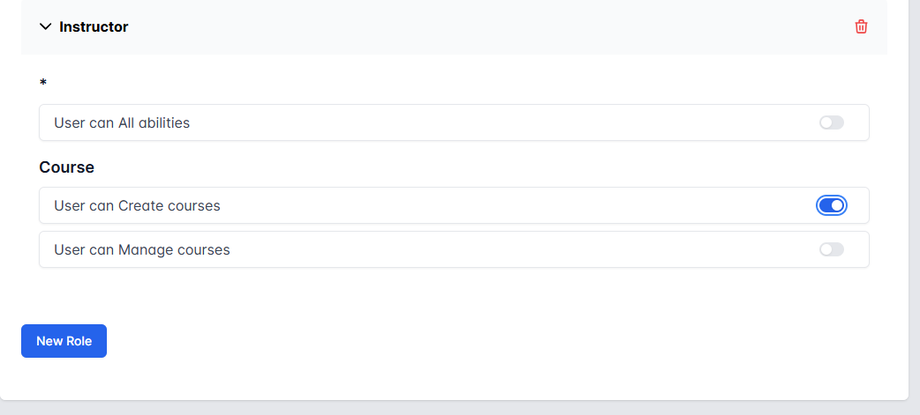
Task: Click blank middle of Manage courses row
Action: click(500, 249)
